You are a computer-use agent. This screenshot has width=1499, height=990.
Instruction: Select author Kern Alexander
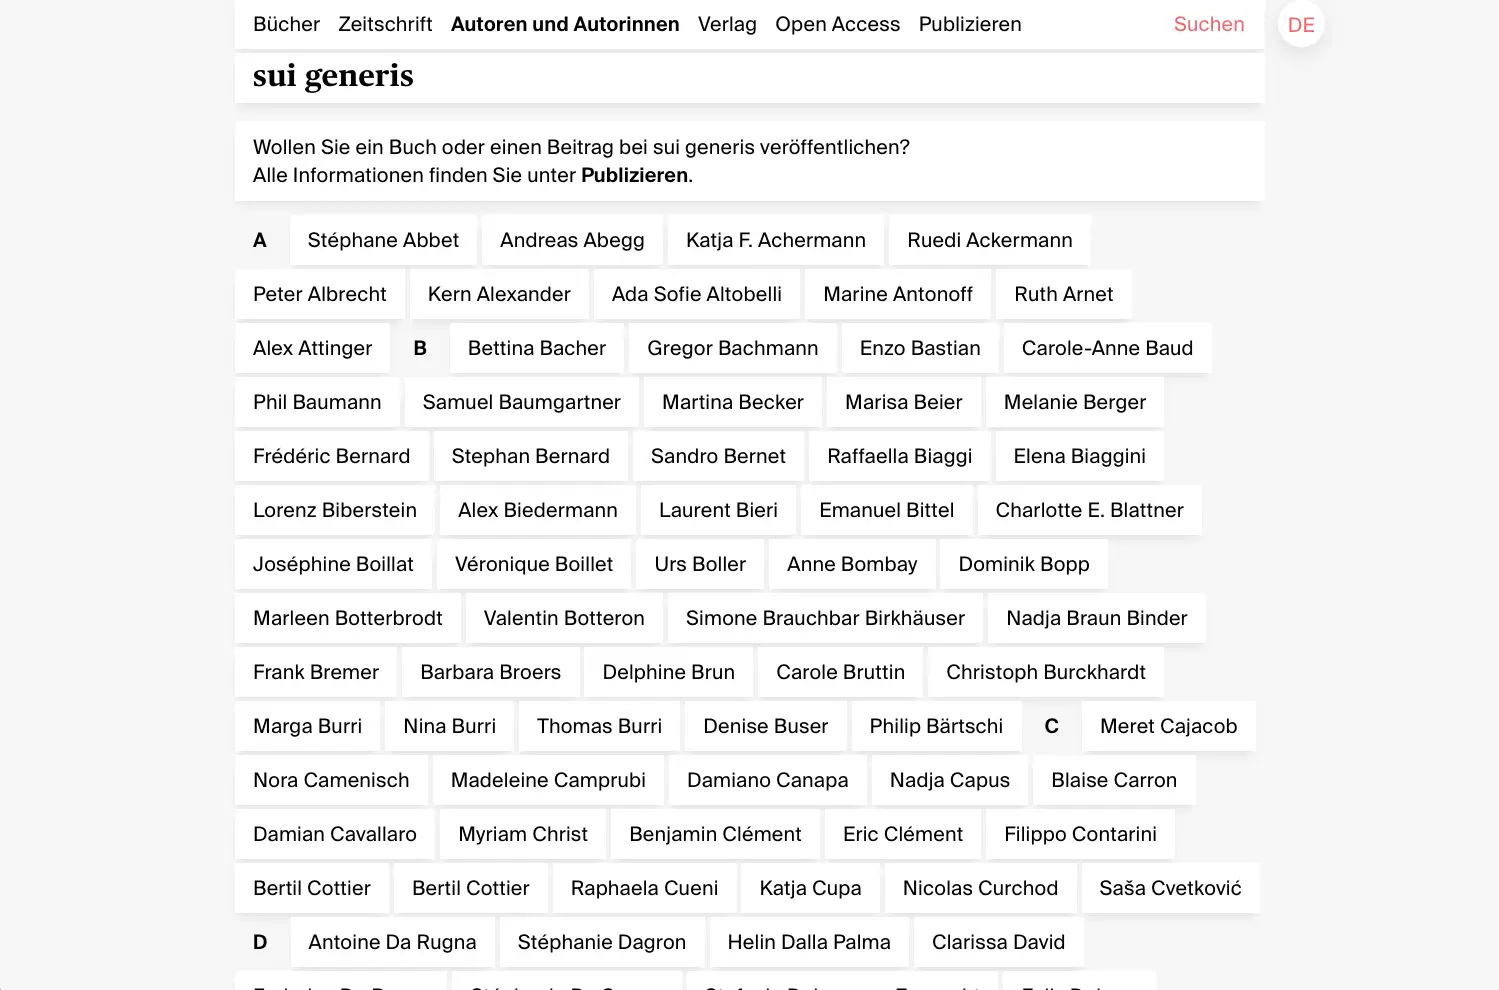499,294
